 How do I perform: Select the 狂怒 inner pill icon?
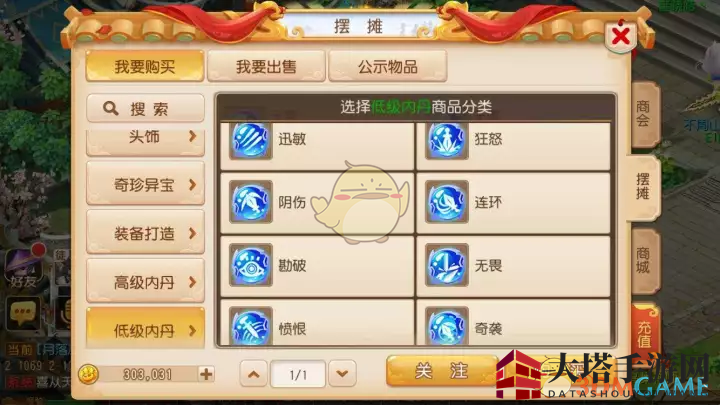pos(446,141)
